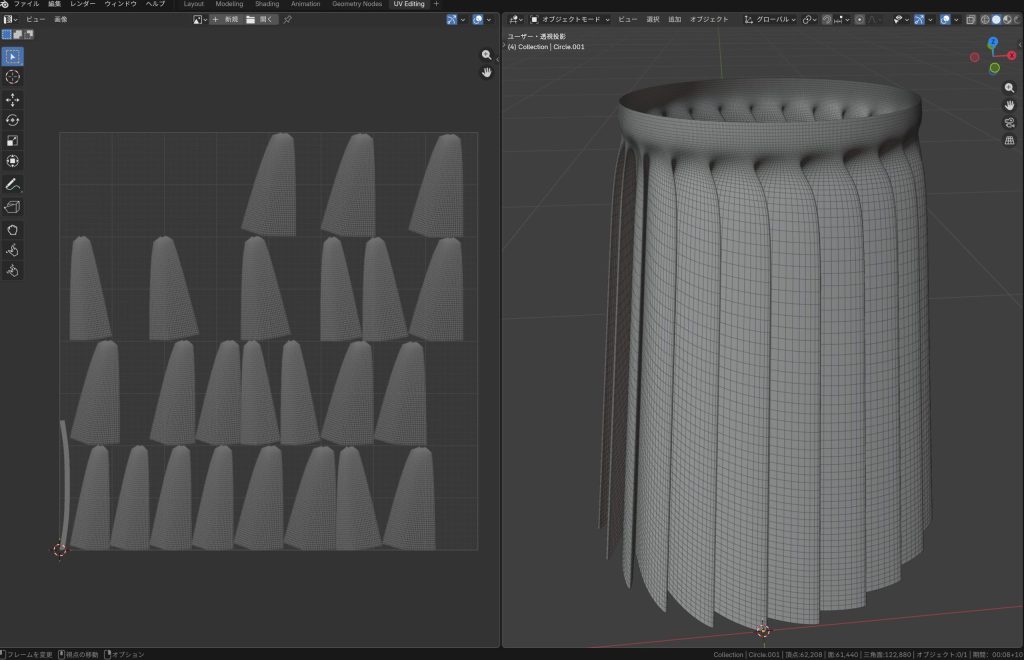Select the Annotate pencil tool
Screen dimensions: 1024x660
tap(13, 185)
